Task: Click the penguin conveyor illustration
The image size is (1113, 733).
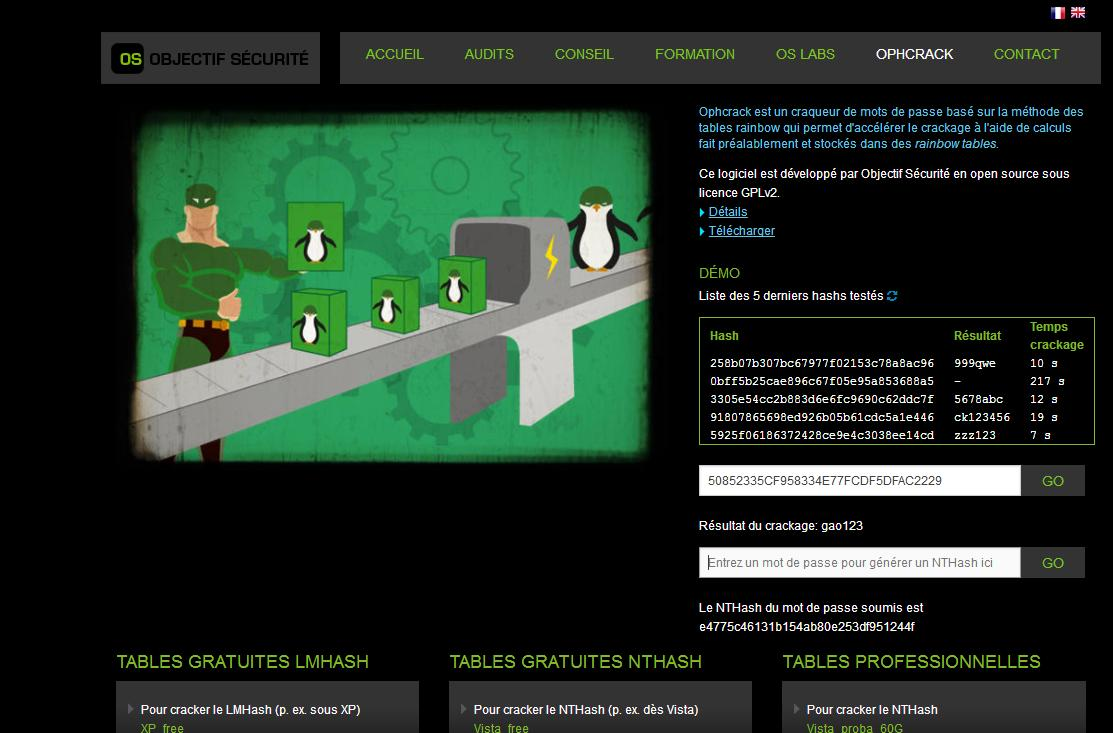Action: point(390,285)
